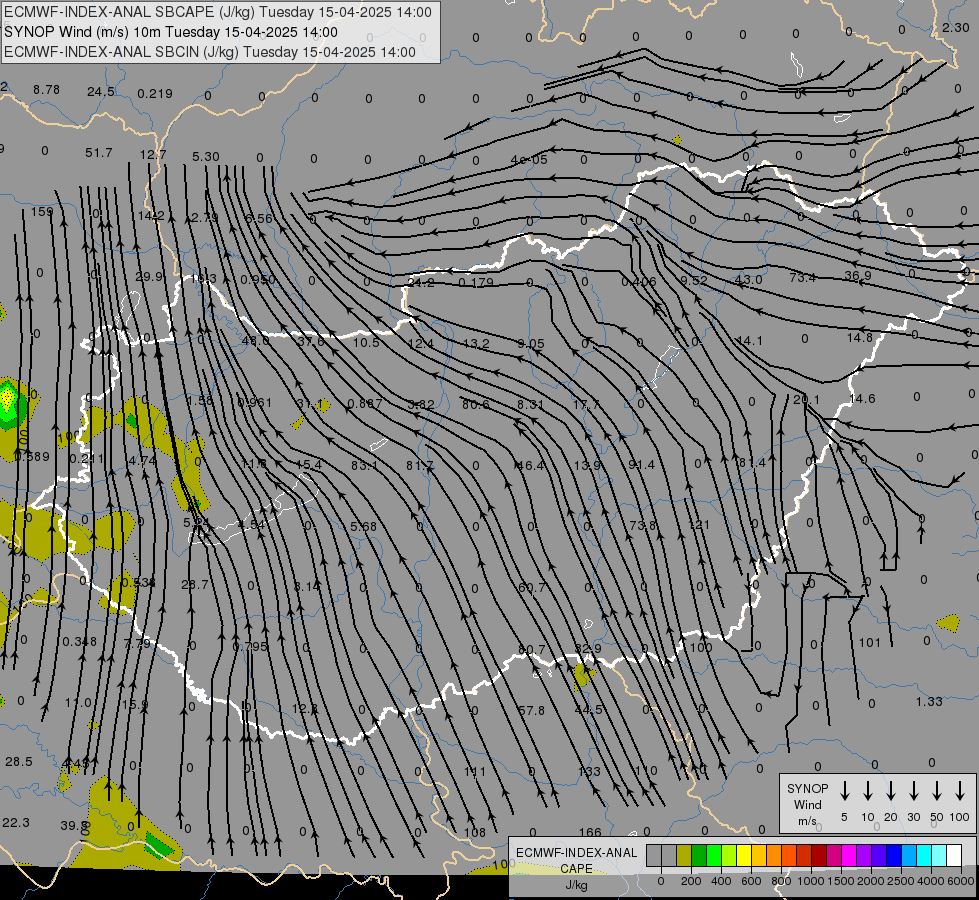Click the map value 22.3

click(x=16, y=823)
